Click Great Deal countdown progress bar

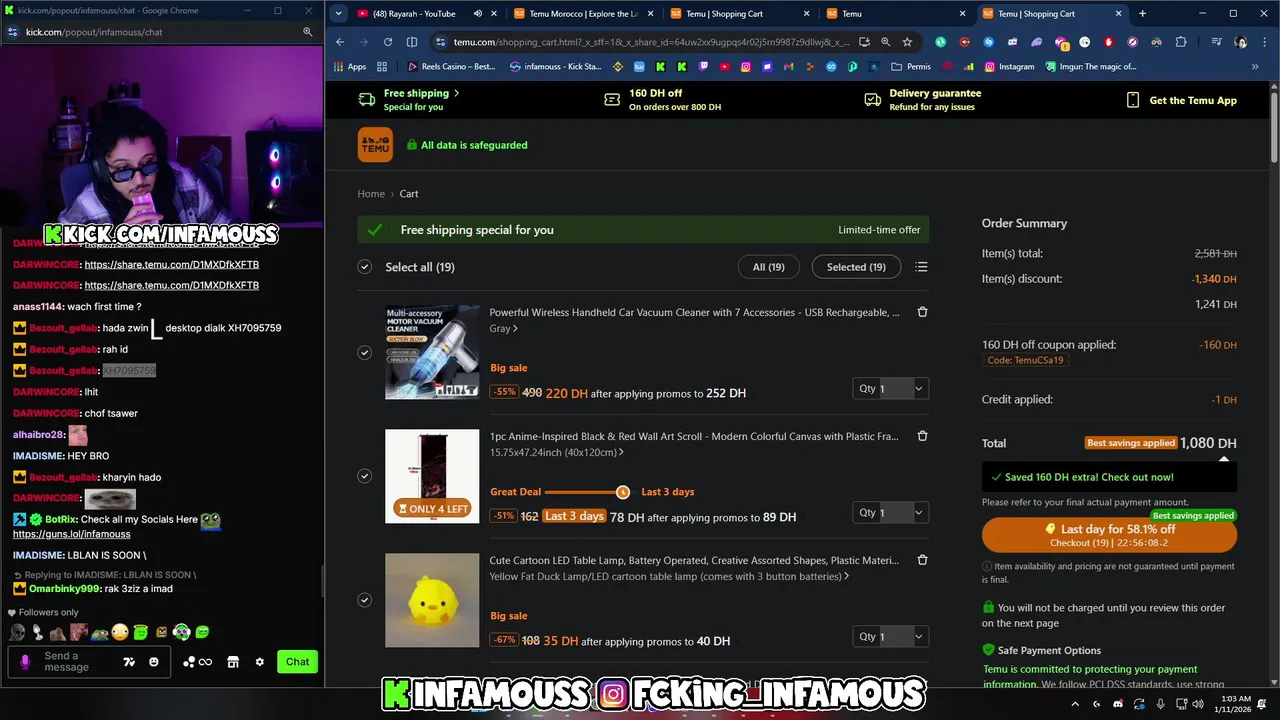586,492
